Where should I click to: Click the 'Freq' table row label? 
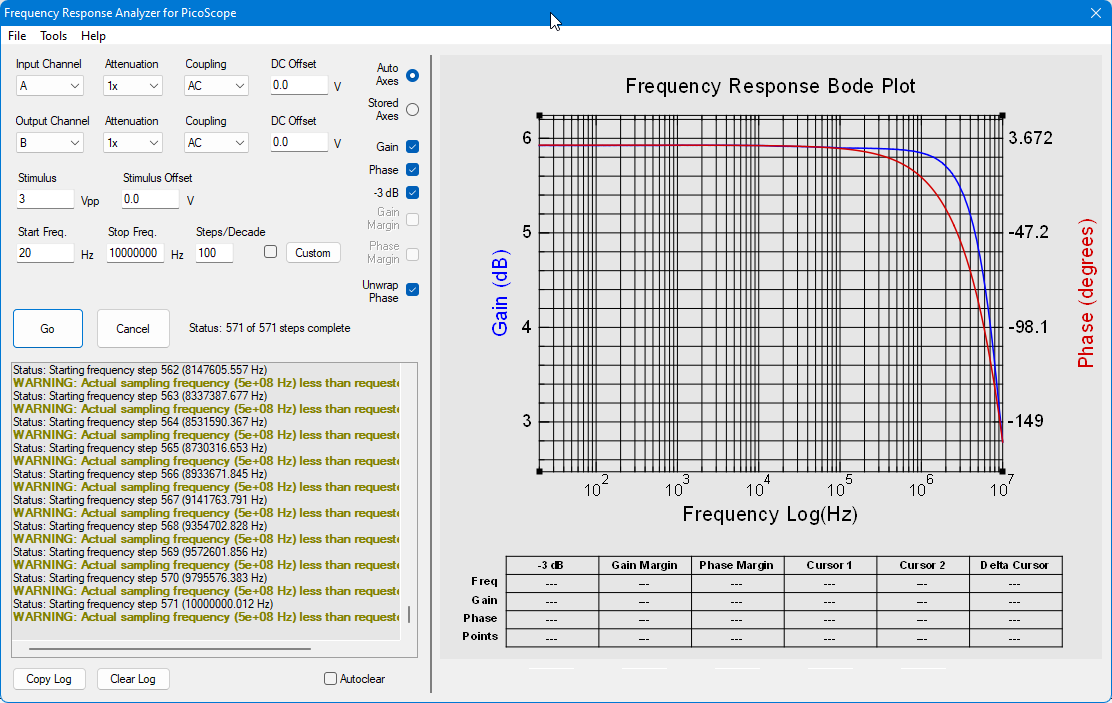point(484,582)
